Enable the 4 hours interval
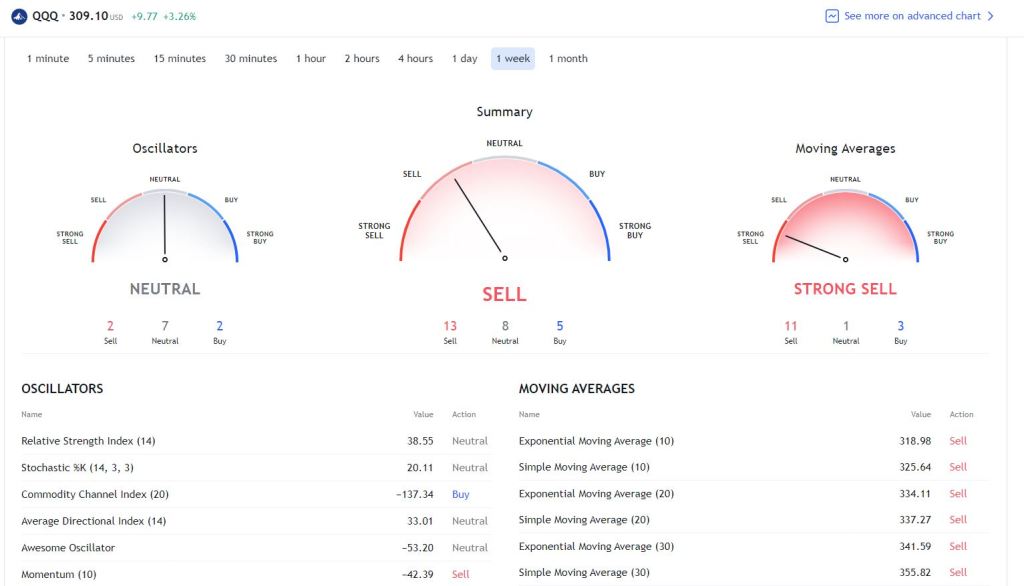Viewport: 1024px width, 586px height. point(414,58)
